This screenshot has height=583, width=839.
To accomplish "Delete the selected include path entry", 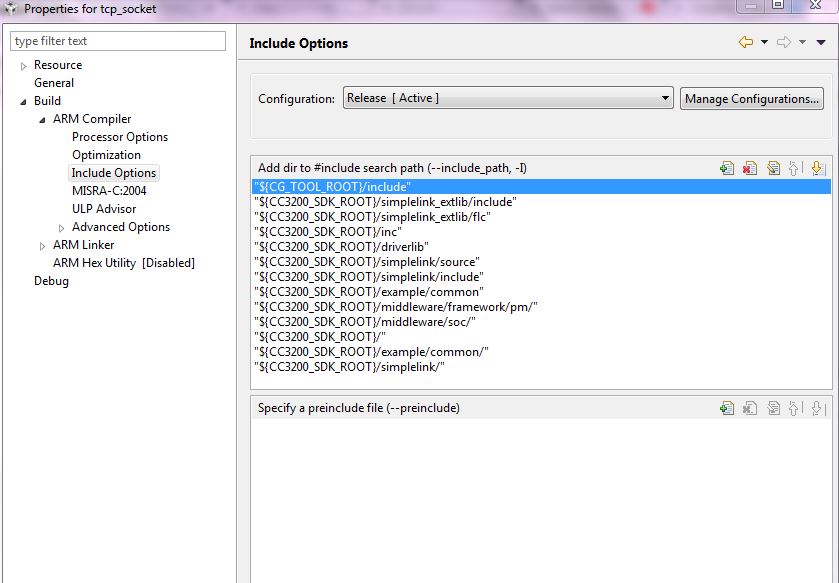I will pyautogui.click(x=750, y=168).
